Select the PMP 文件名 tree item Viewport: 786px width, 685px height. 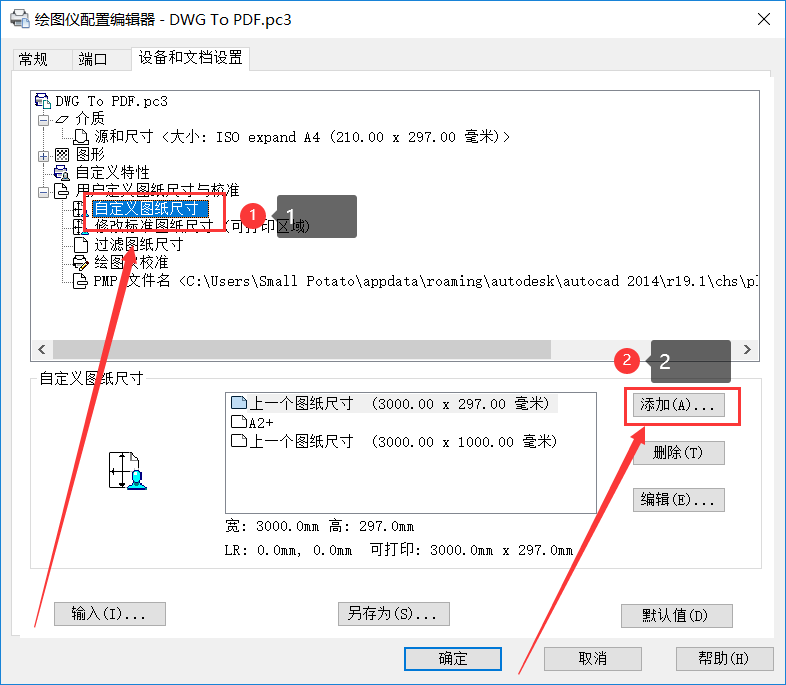click(x=425, y=281)
